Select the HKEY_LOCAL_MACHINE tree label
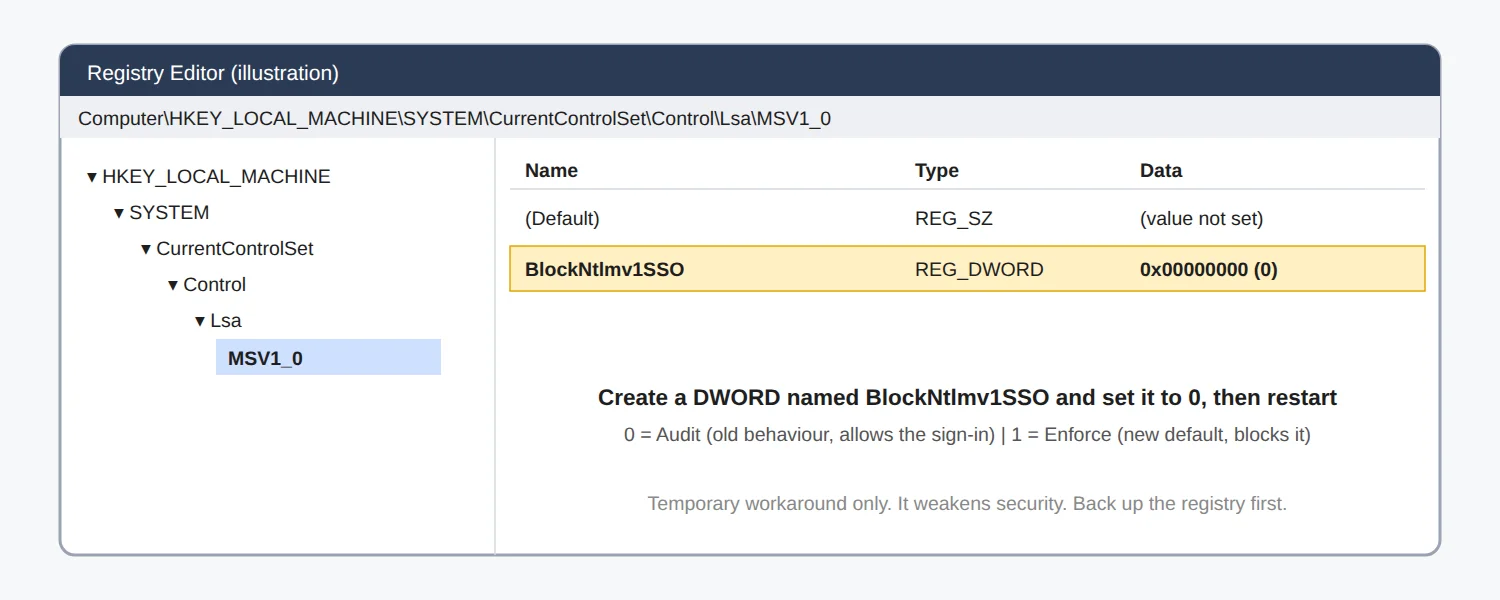1500x600 pixels. point(216,177)
